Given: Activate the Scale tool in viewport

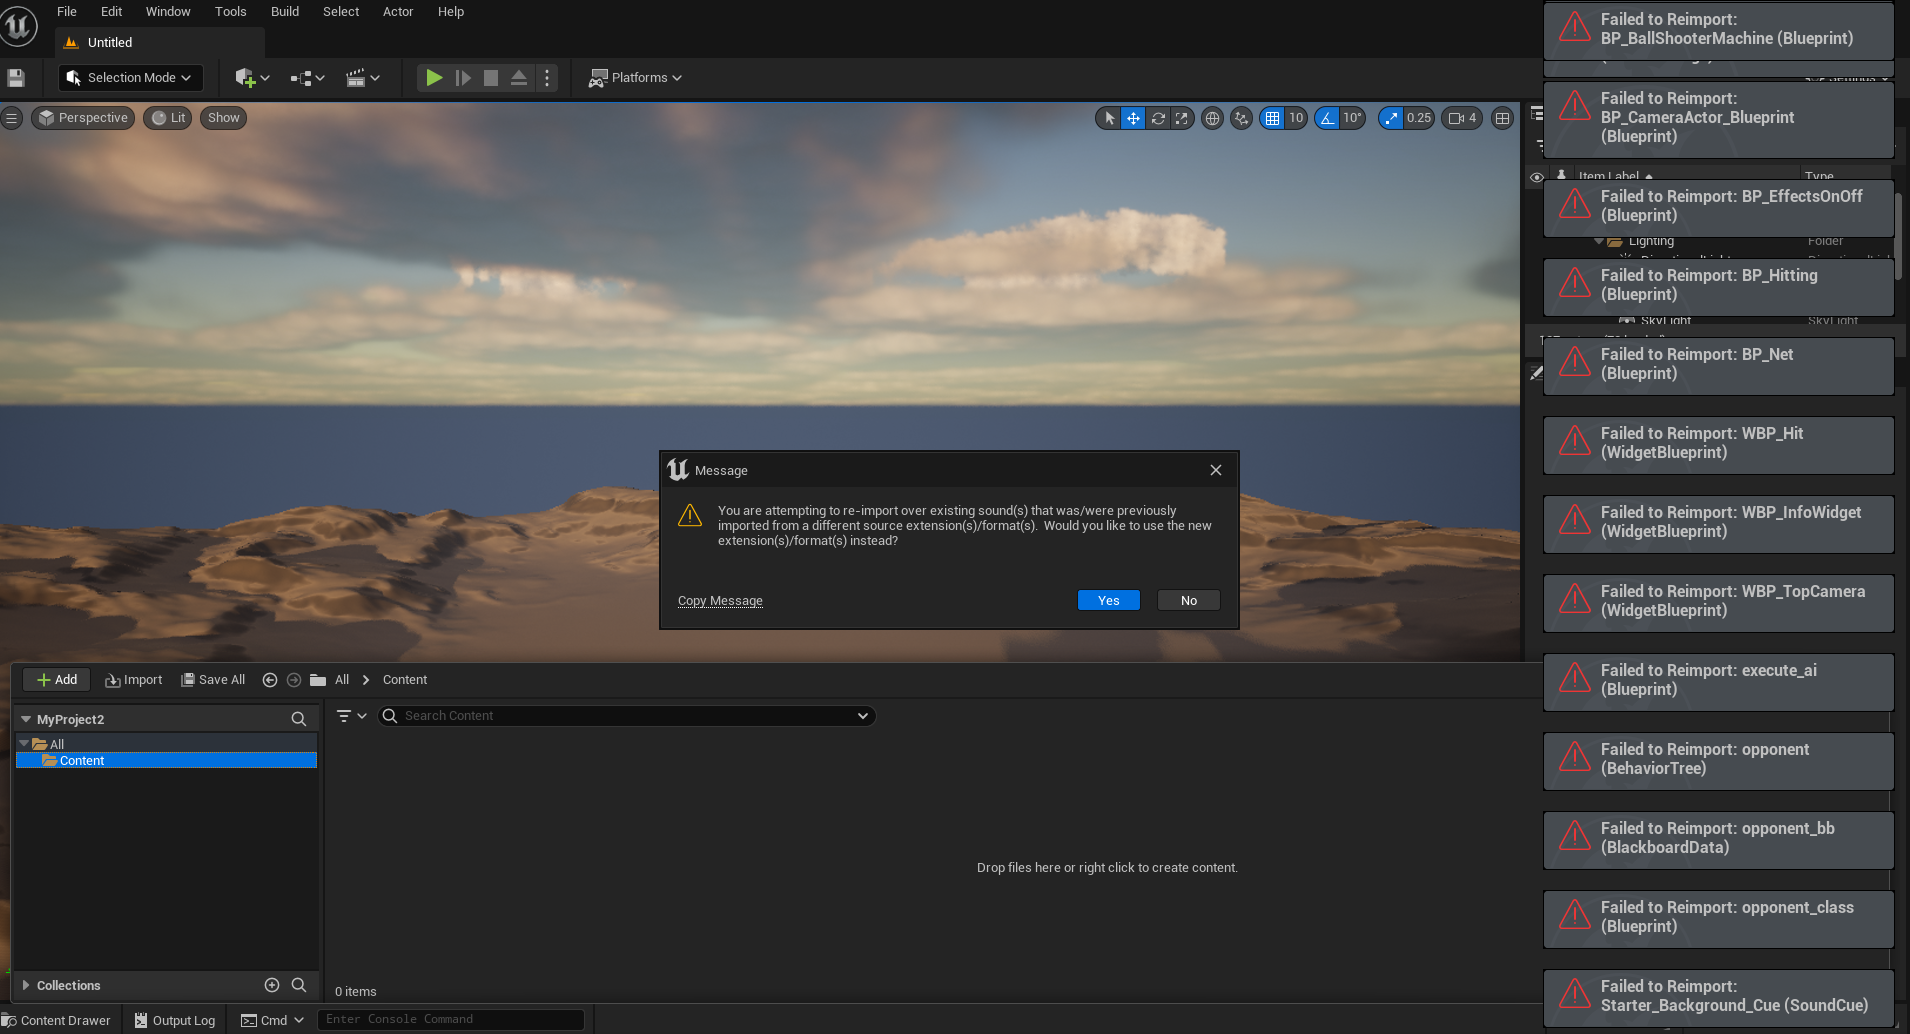Looking at the screenshot, I should click(x=1182, y=118).
